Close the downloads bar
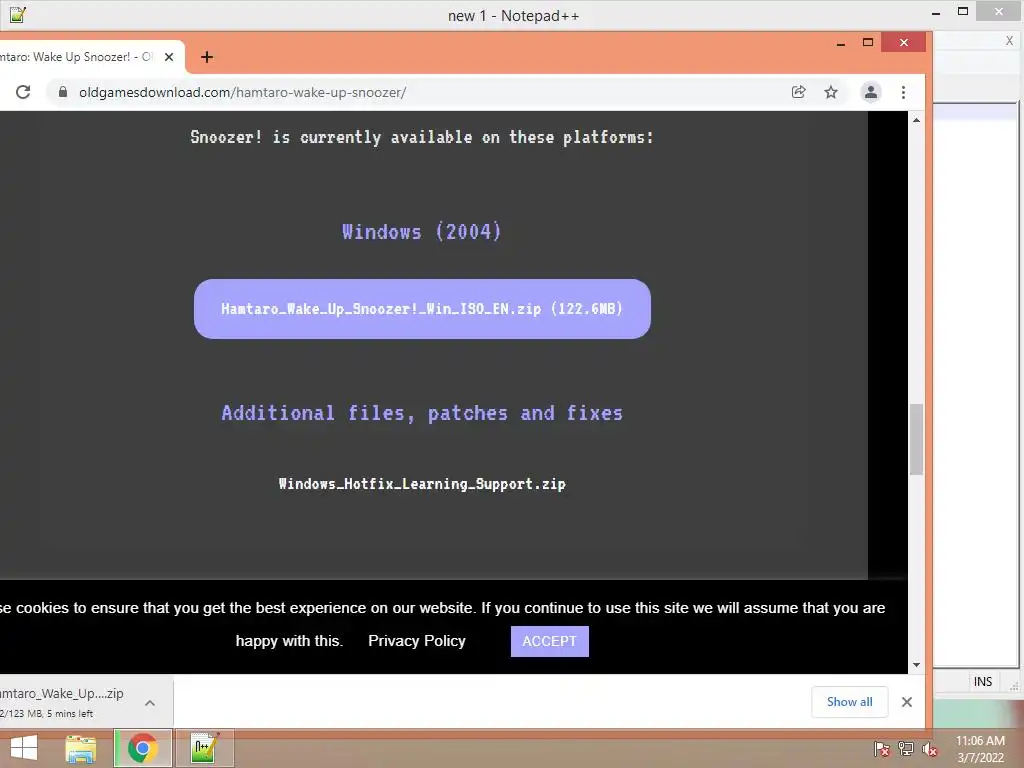The width and height of the screenshot is (1024, 768). (906, 702)
